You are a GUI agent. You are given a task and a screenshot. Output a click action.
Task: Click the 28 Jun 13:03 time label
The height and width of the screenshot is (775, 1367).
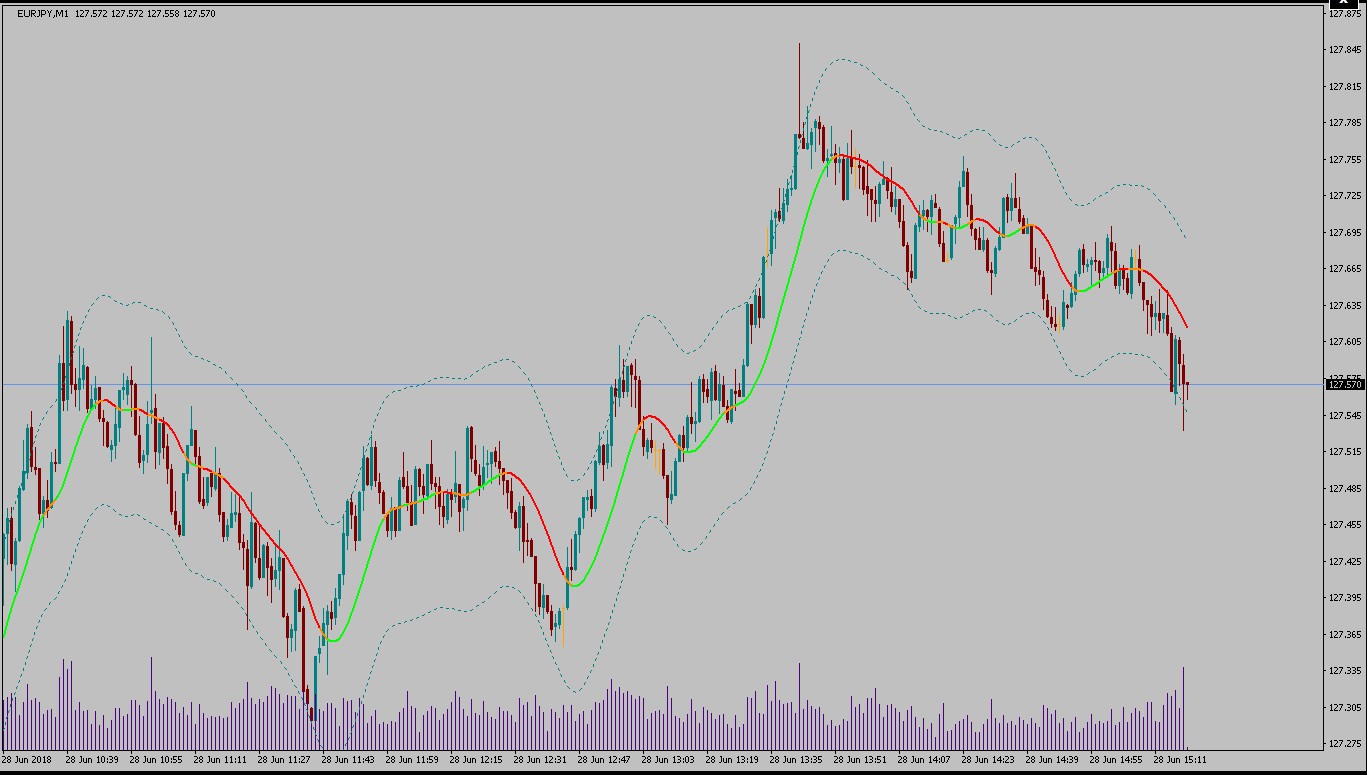click(668, 760)
